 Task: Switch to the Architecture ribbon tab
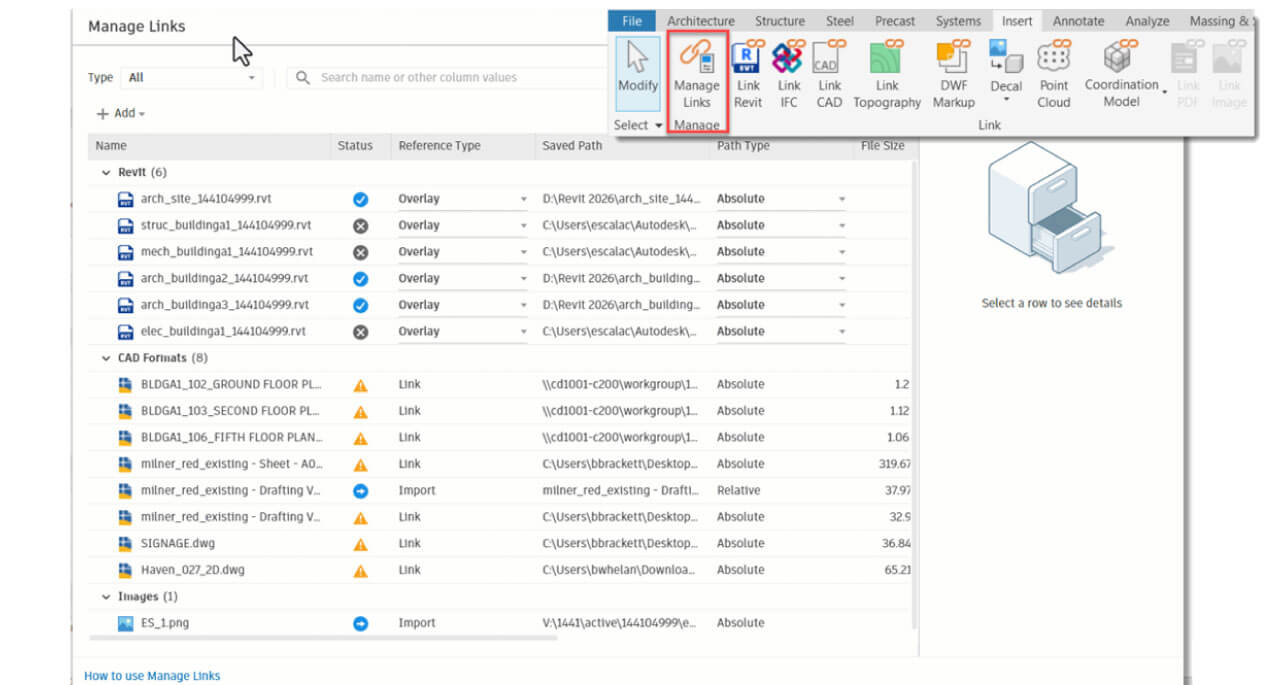[701, 21]
